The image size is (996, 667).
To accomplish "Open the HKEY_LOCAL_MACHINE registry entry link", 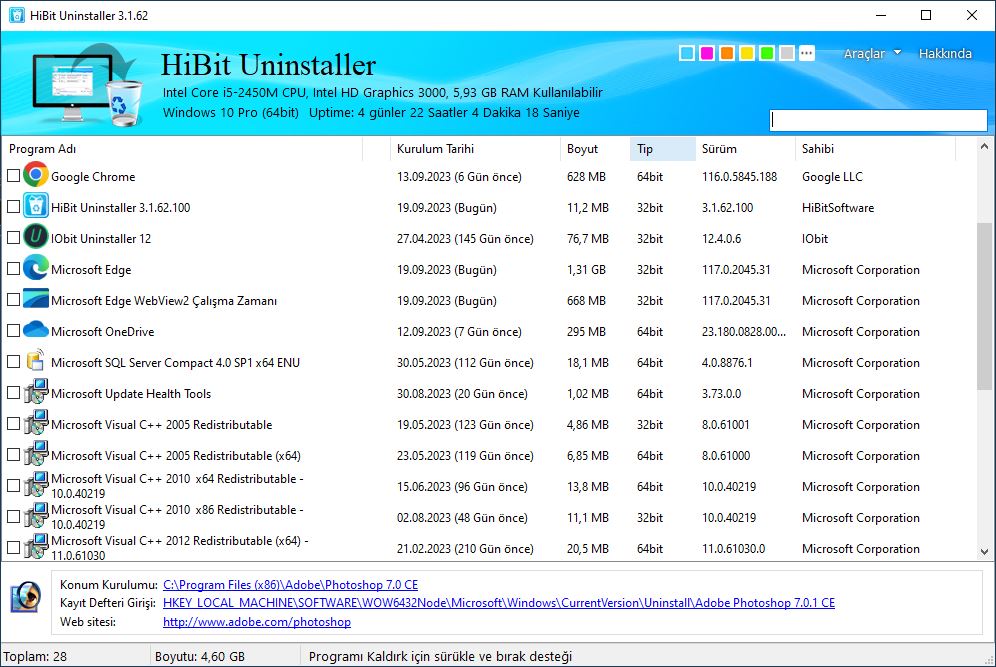I will click(x=499, y=603).
